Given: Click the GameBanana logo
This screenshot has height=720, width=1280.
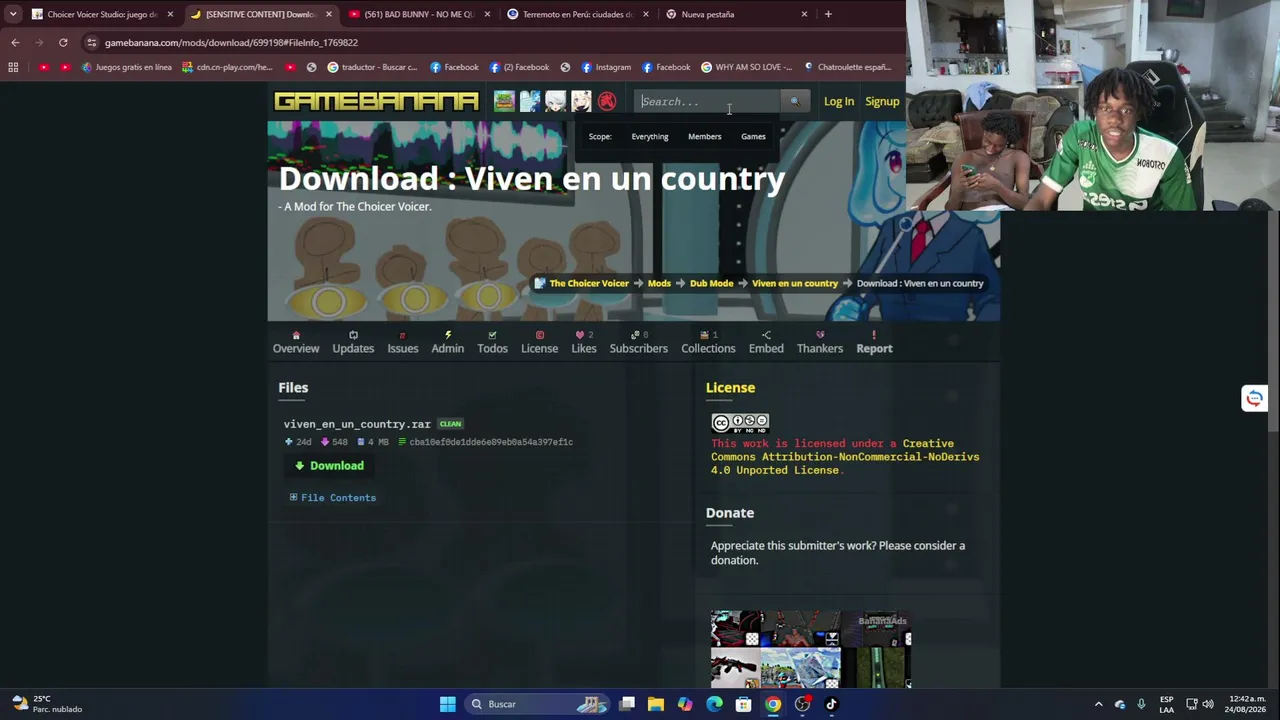Looking at the screenshot, I should coord(376,101).
